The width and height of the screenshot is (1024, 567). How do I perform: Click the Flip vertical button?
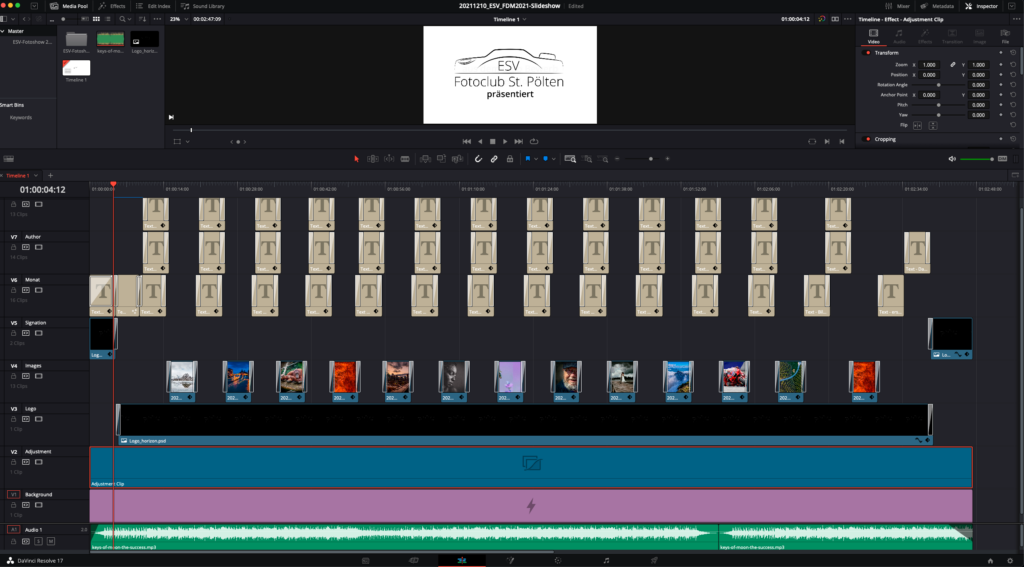click(933, 125)
